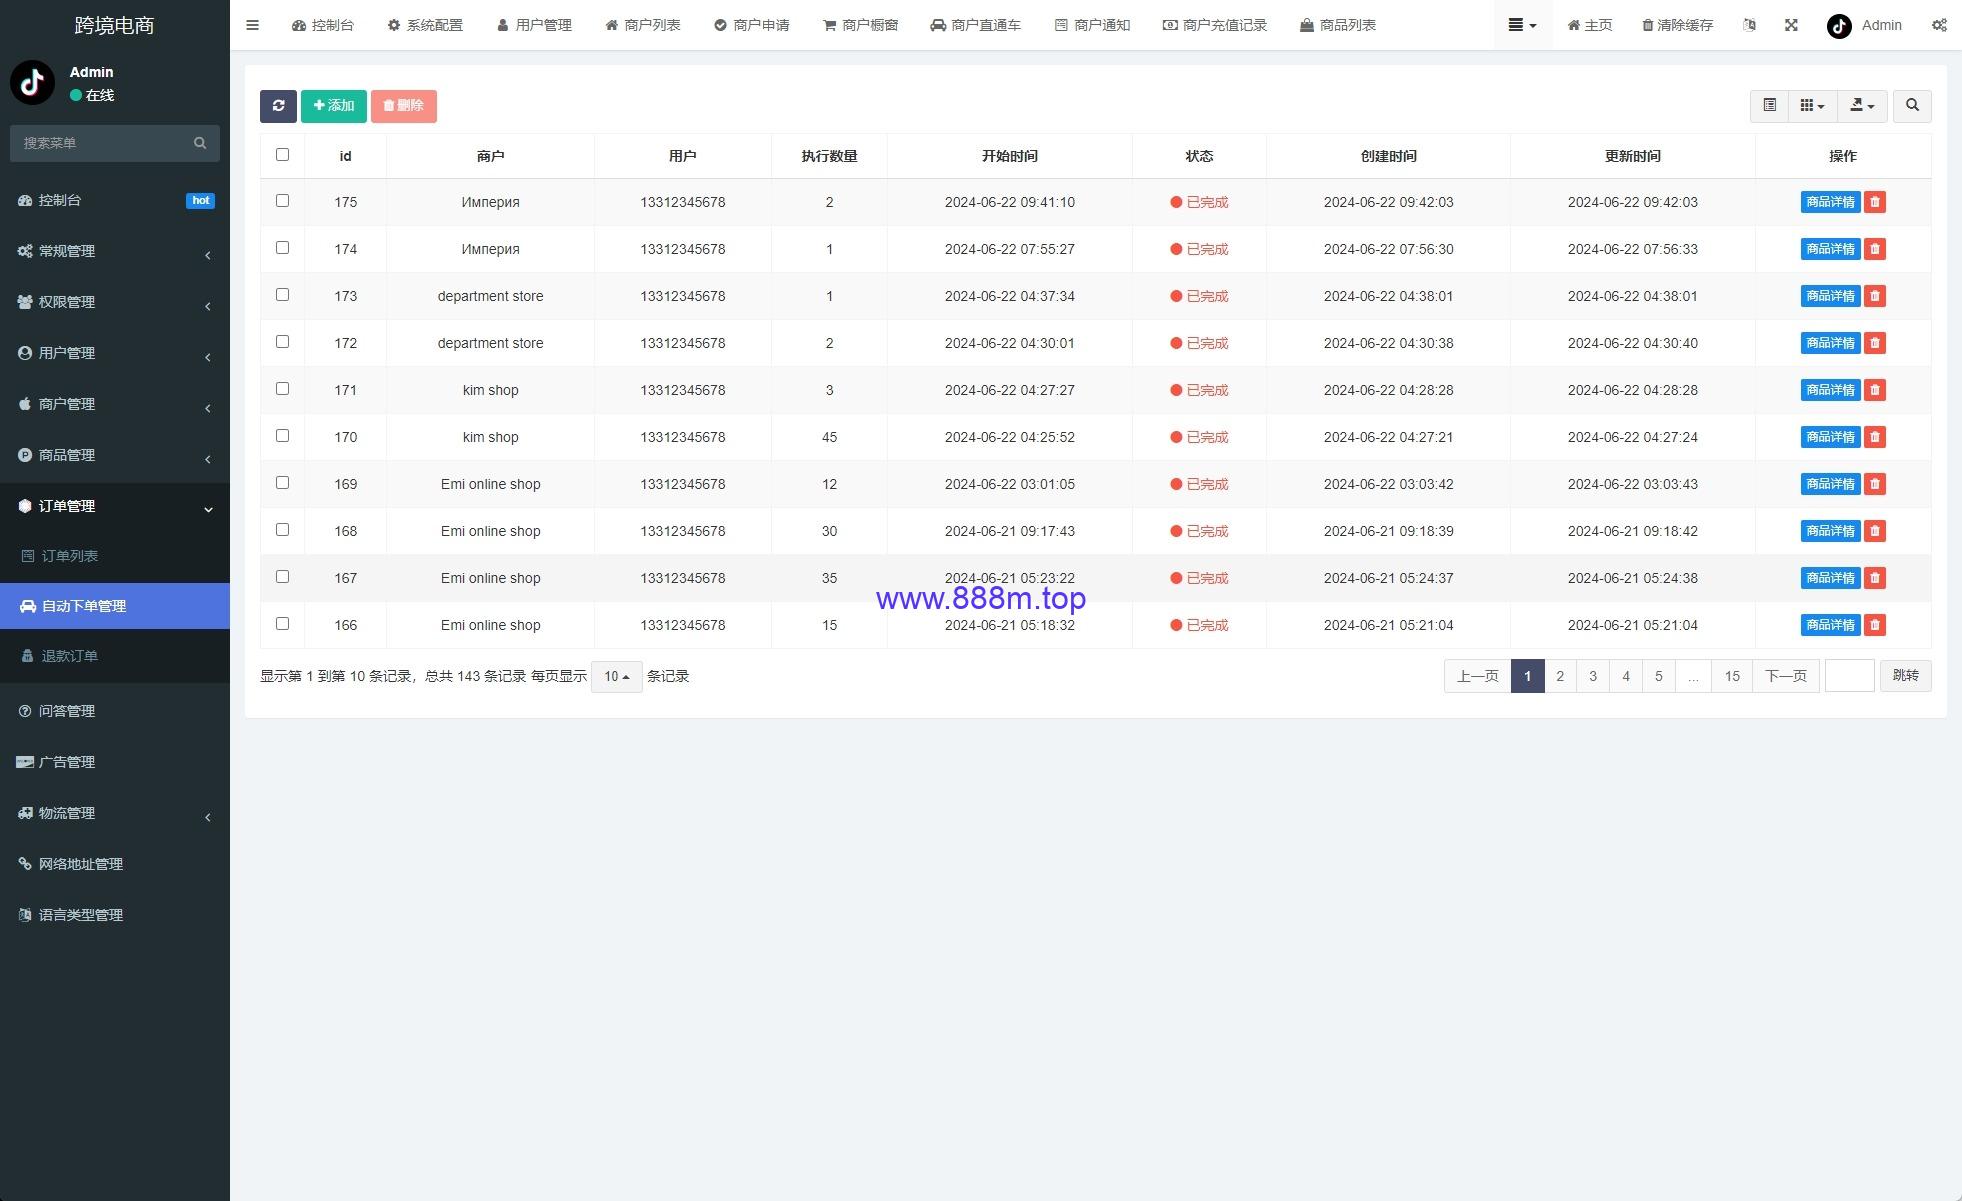This screenshot has width=1962, height=1201.
Task: Check the checkbox for row id 174
Action: click(282, 248)
